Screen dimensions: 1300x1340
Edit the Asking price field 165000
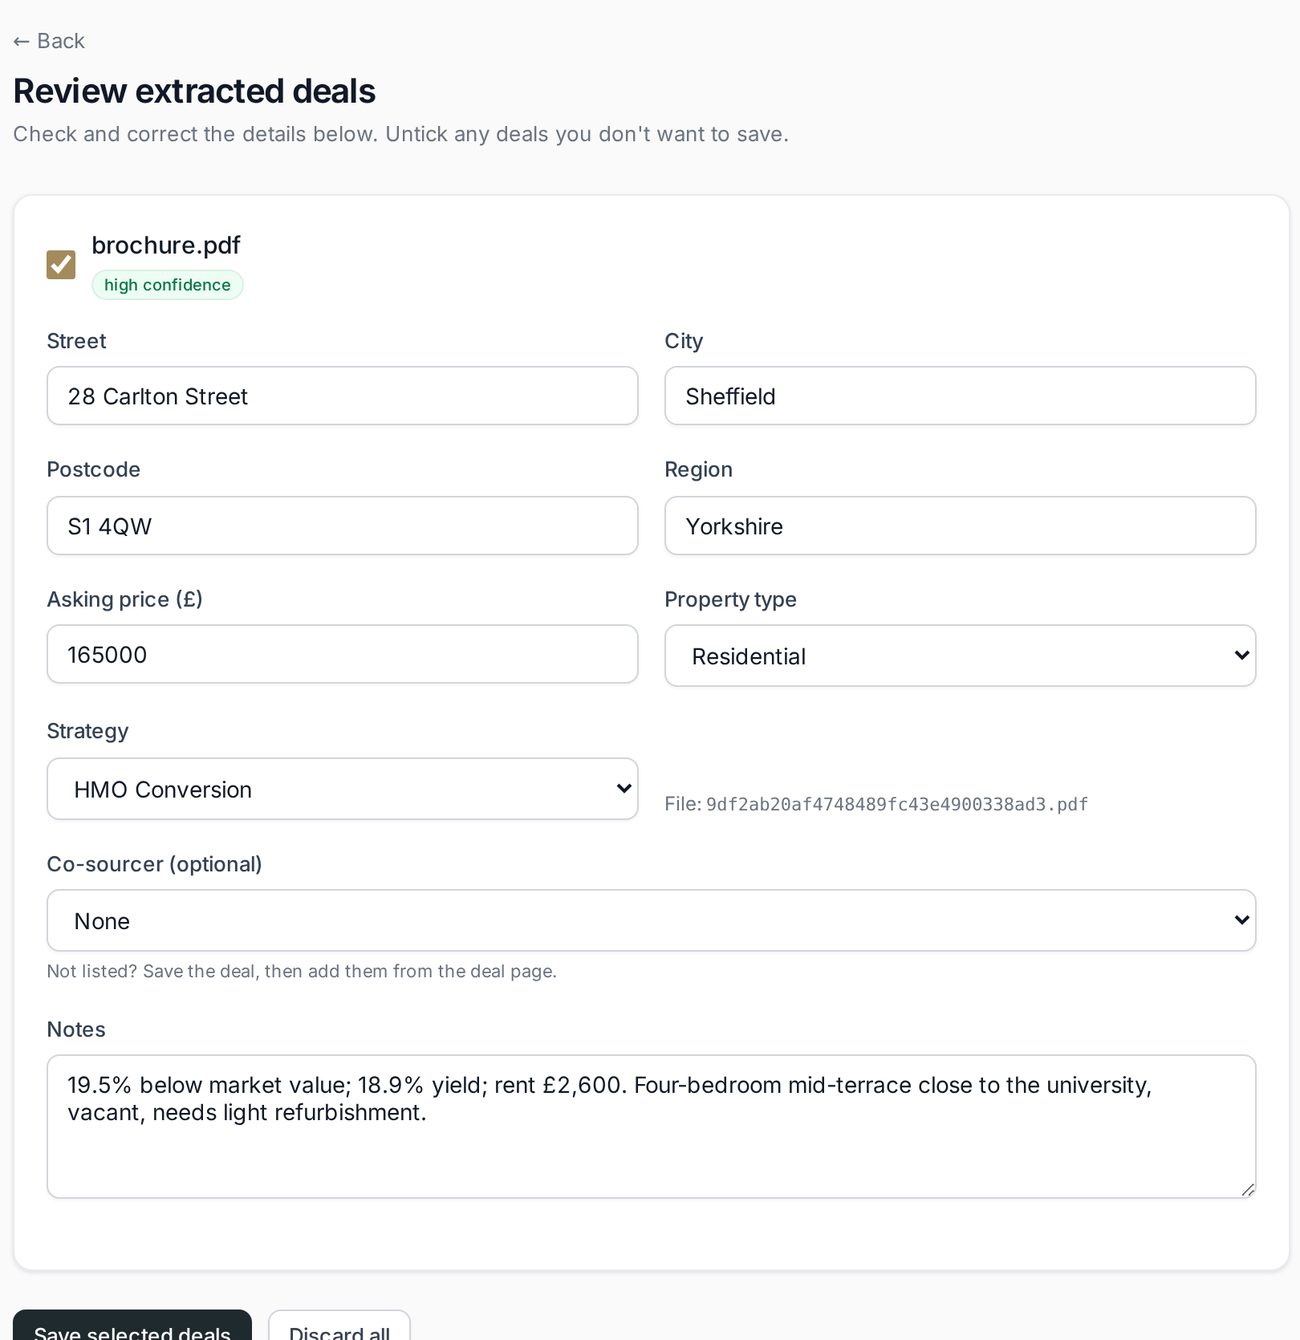pos(342,655)
